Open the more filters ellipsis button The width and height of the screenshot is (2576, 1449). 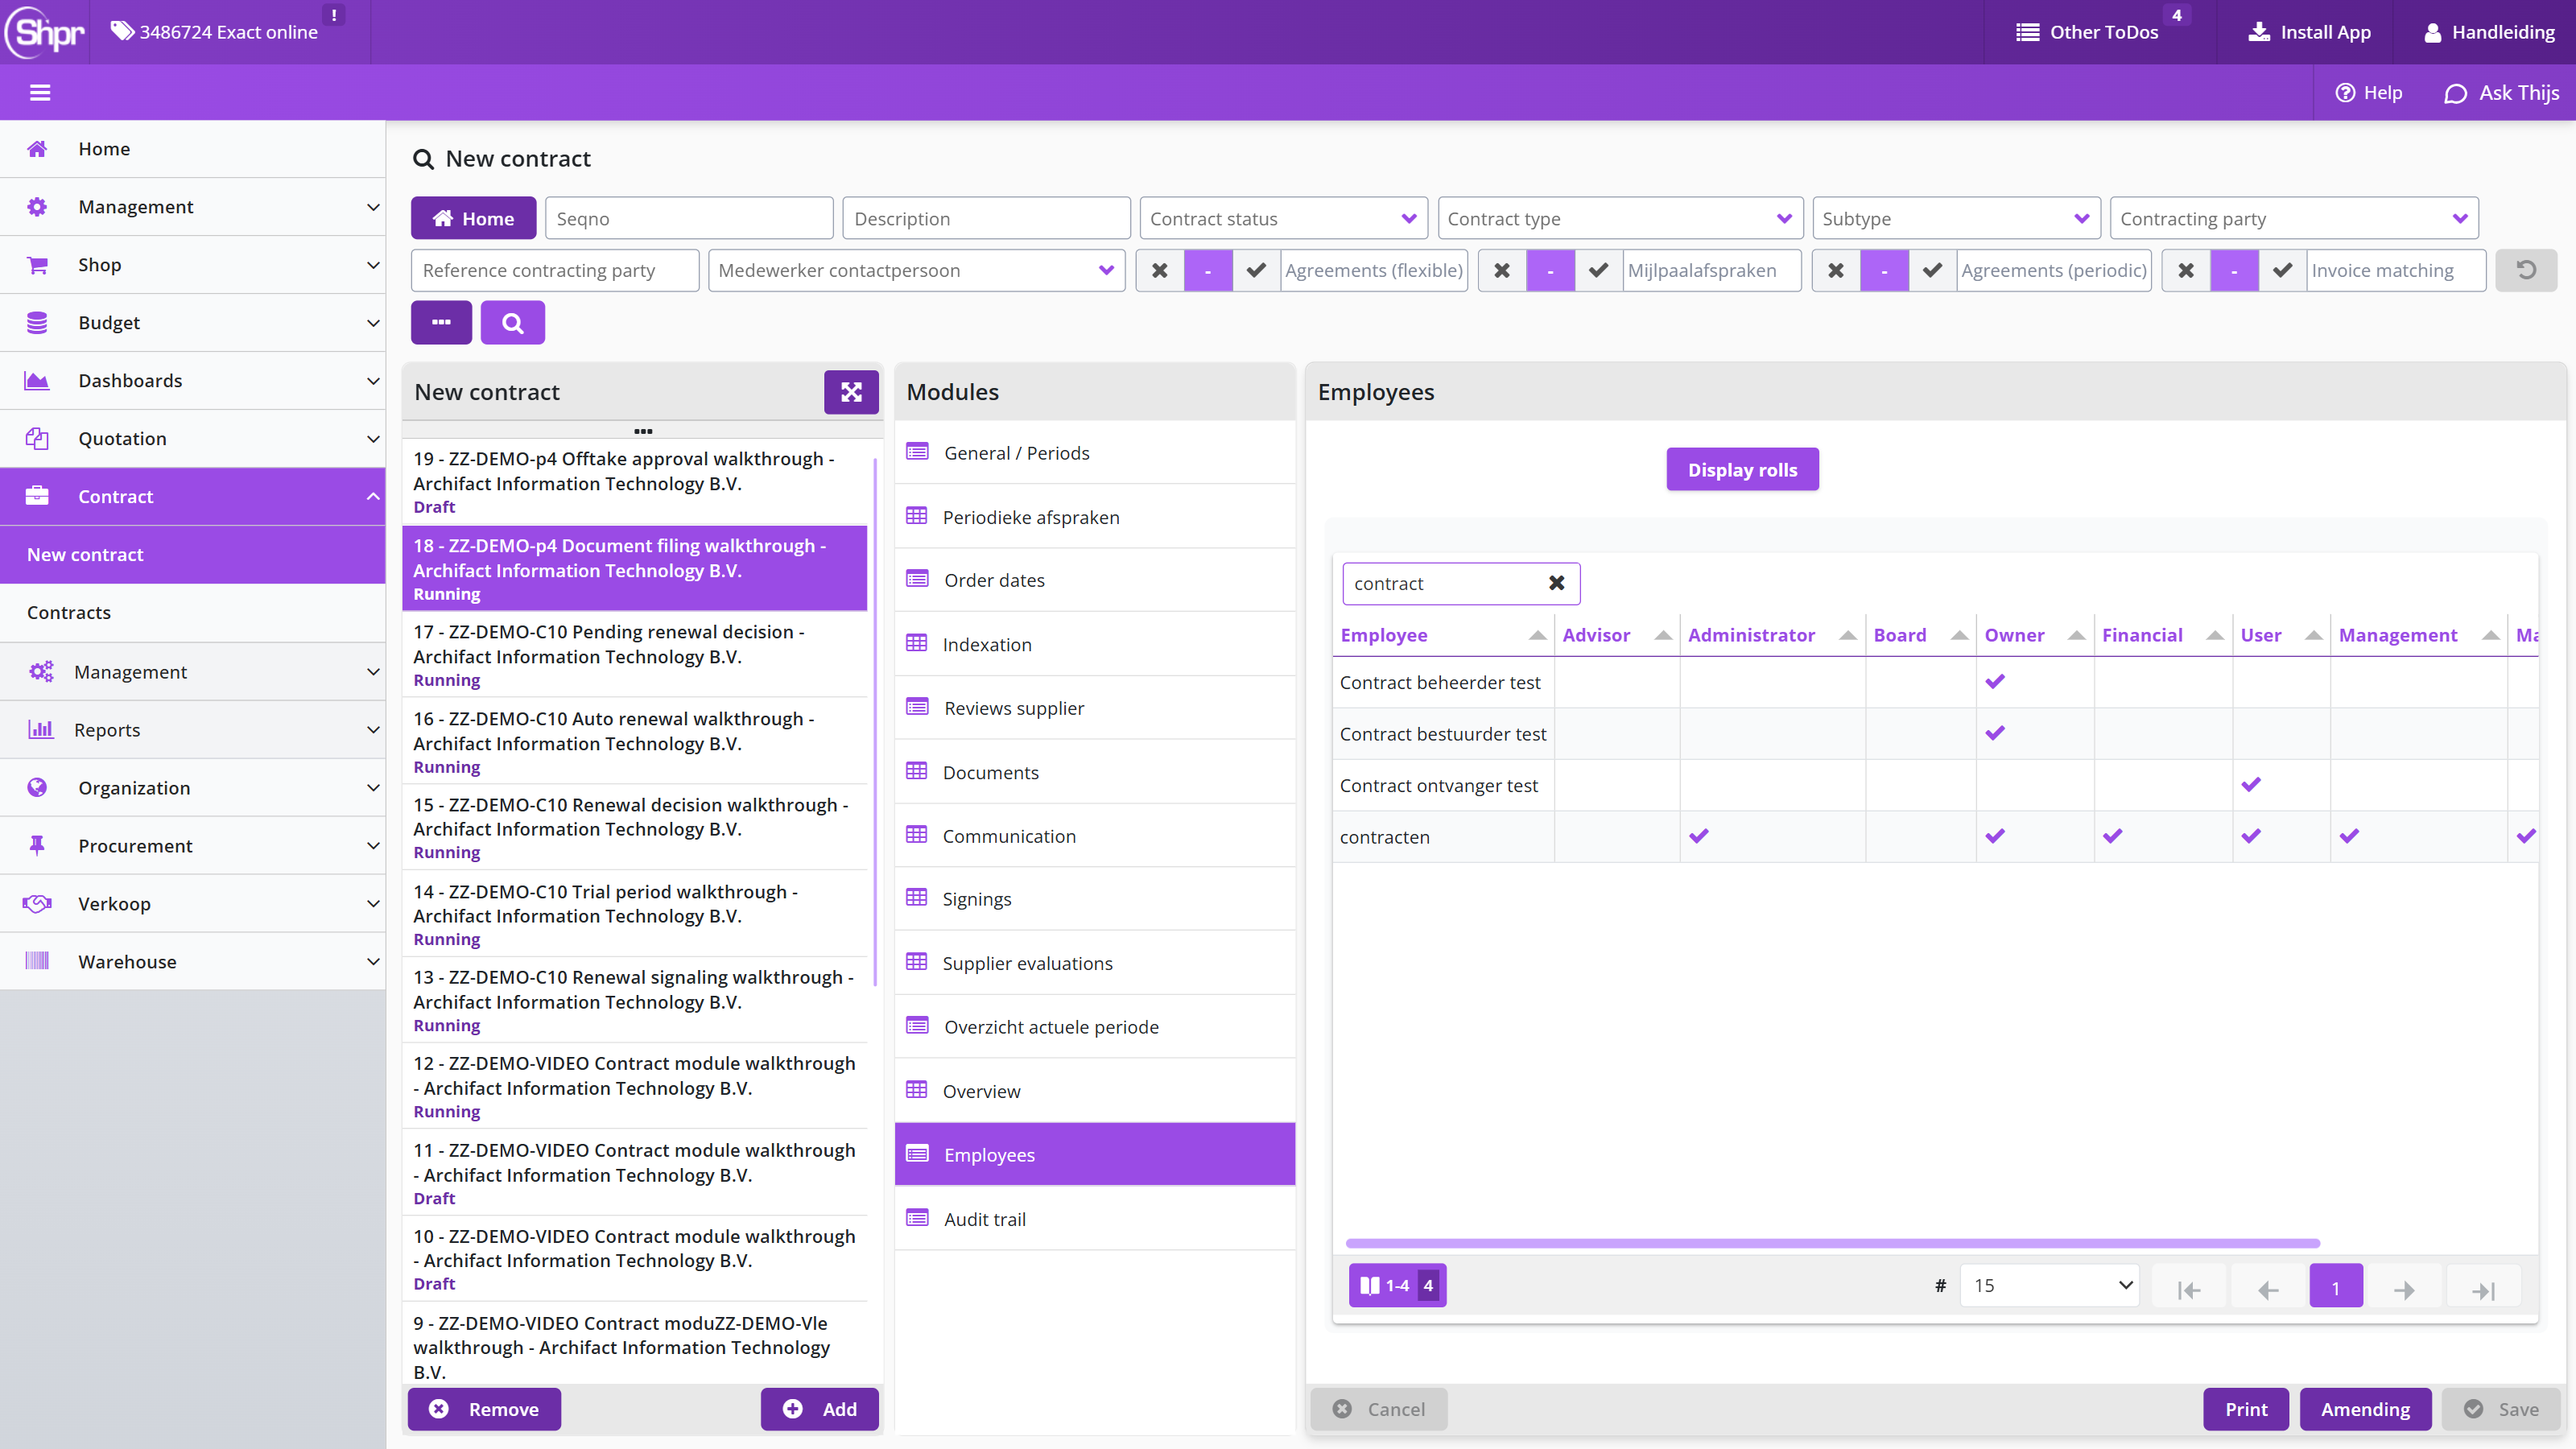[x=441, y=322]
